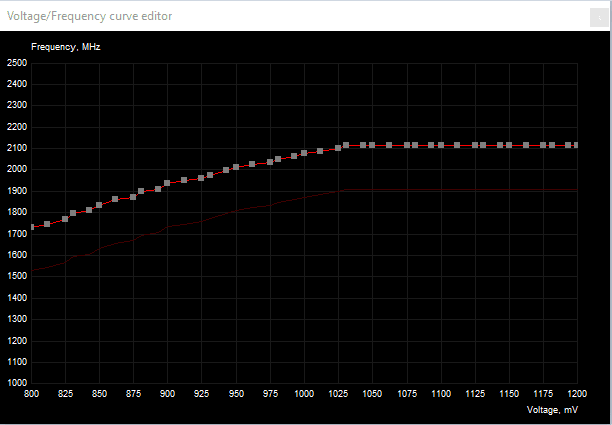
Task: Select the flat curve point at 1050 mV
Action: point(372,145)
